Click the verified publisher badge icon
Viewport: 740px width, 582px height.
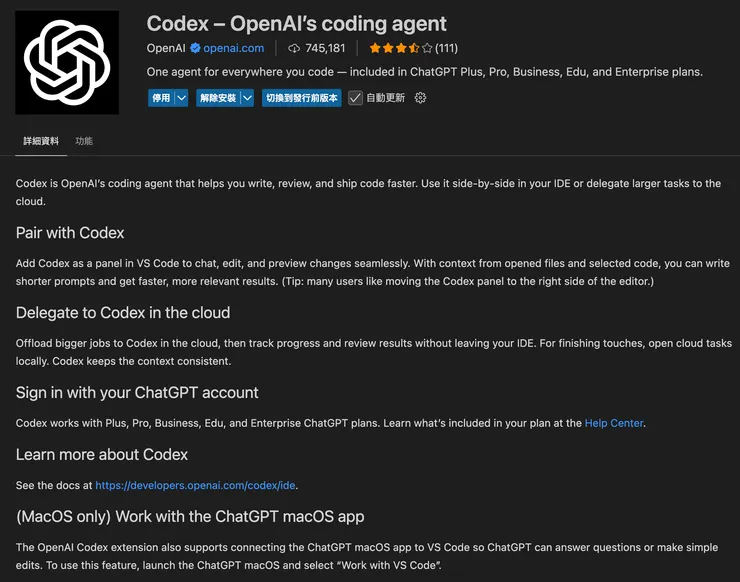(195, 48)
